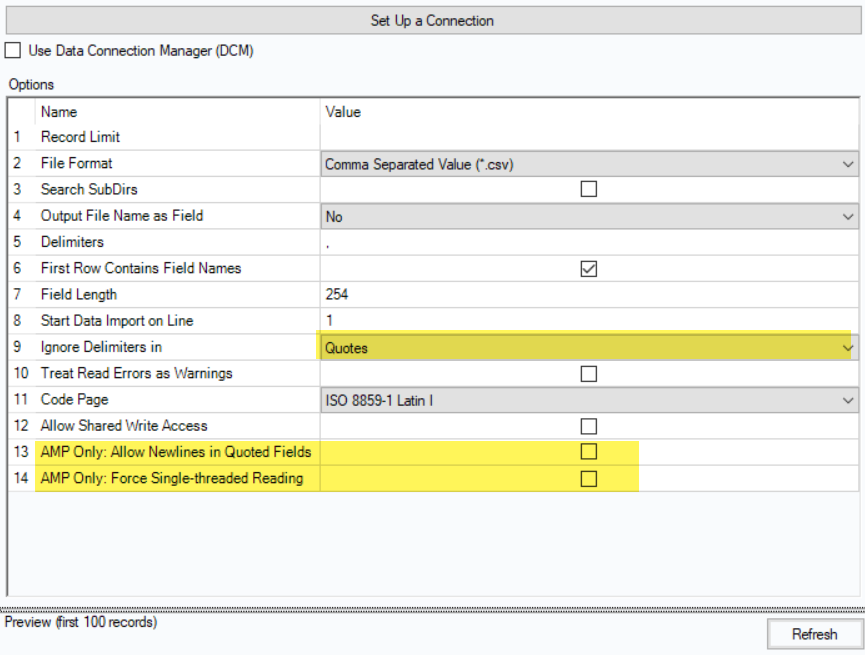Click the Set Up a Connection button

pos(432,20)
